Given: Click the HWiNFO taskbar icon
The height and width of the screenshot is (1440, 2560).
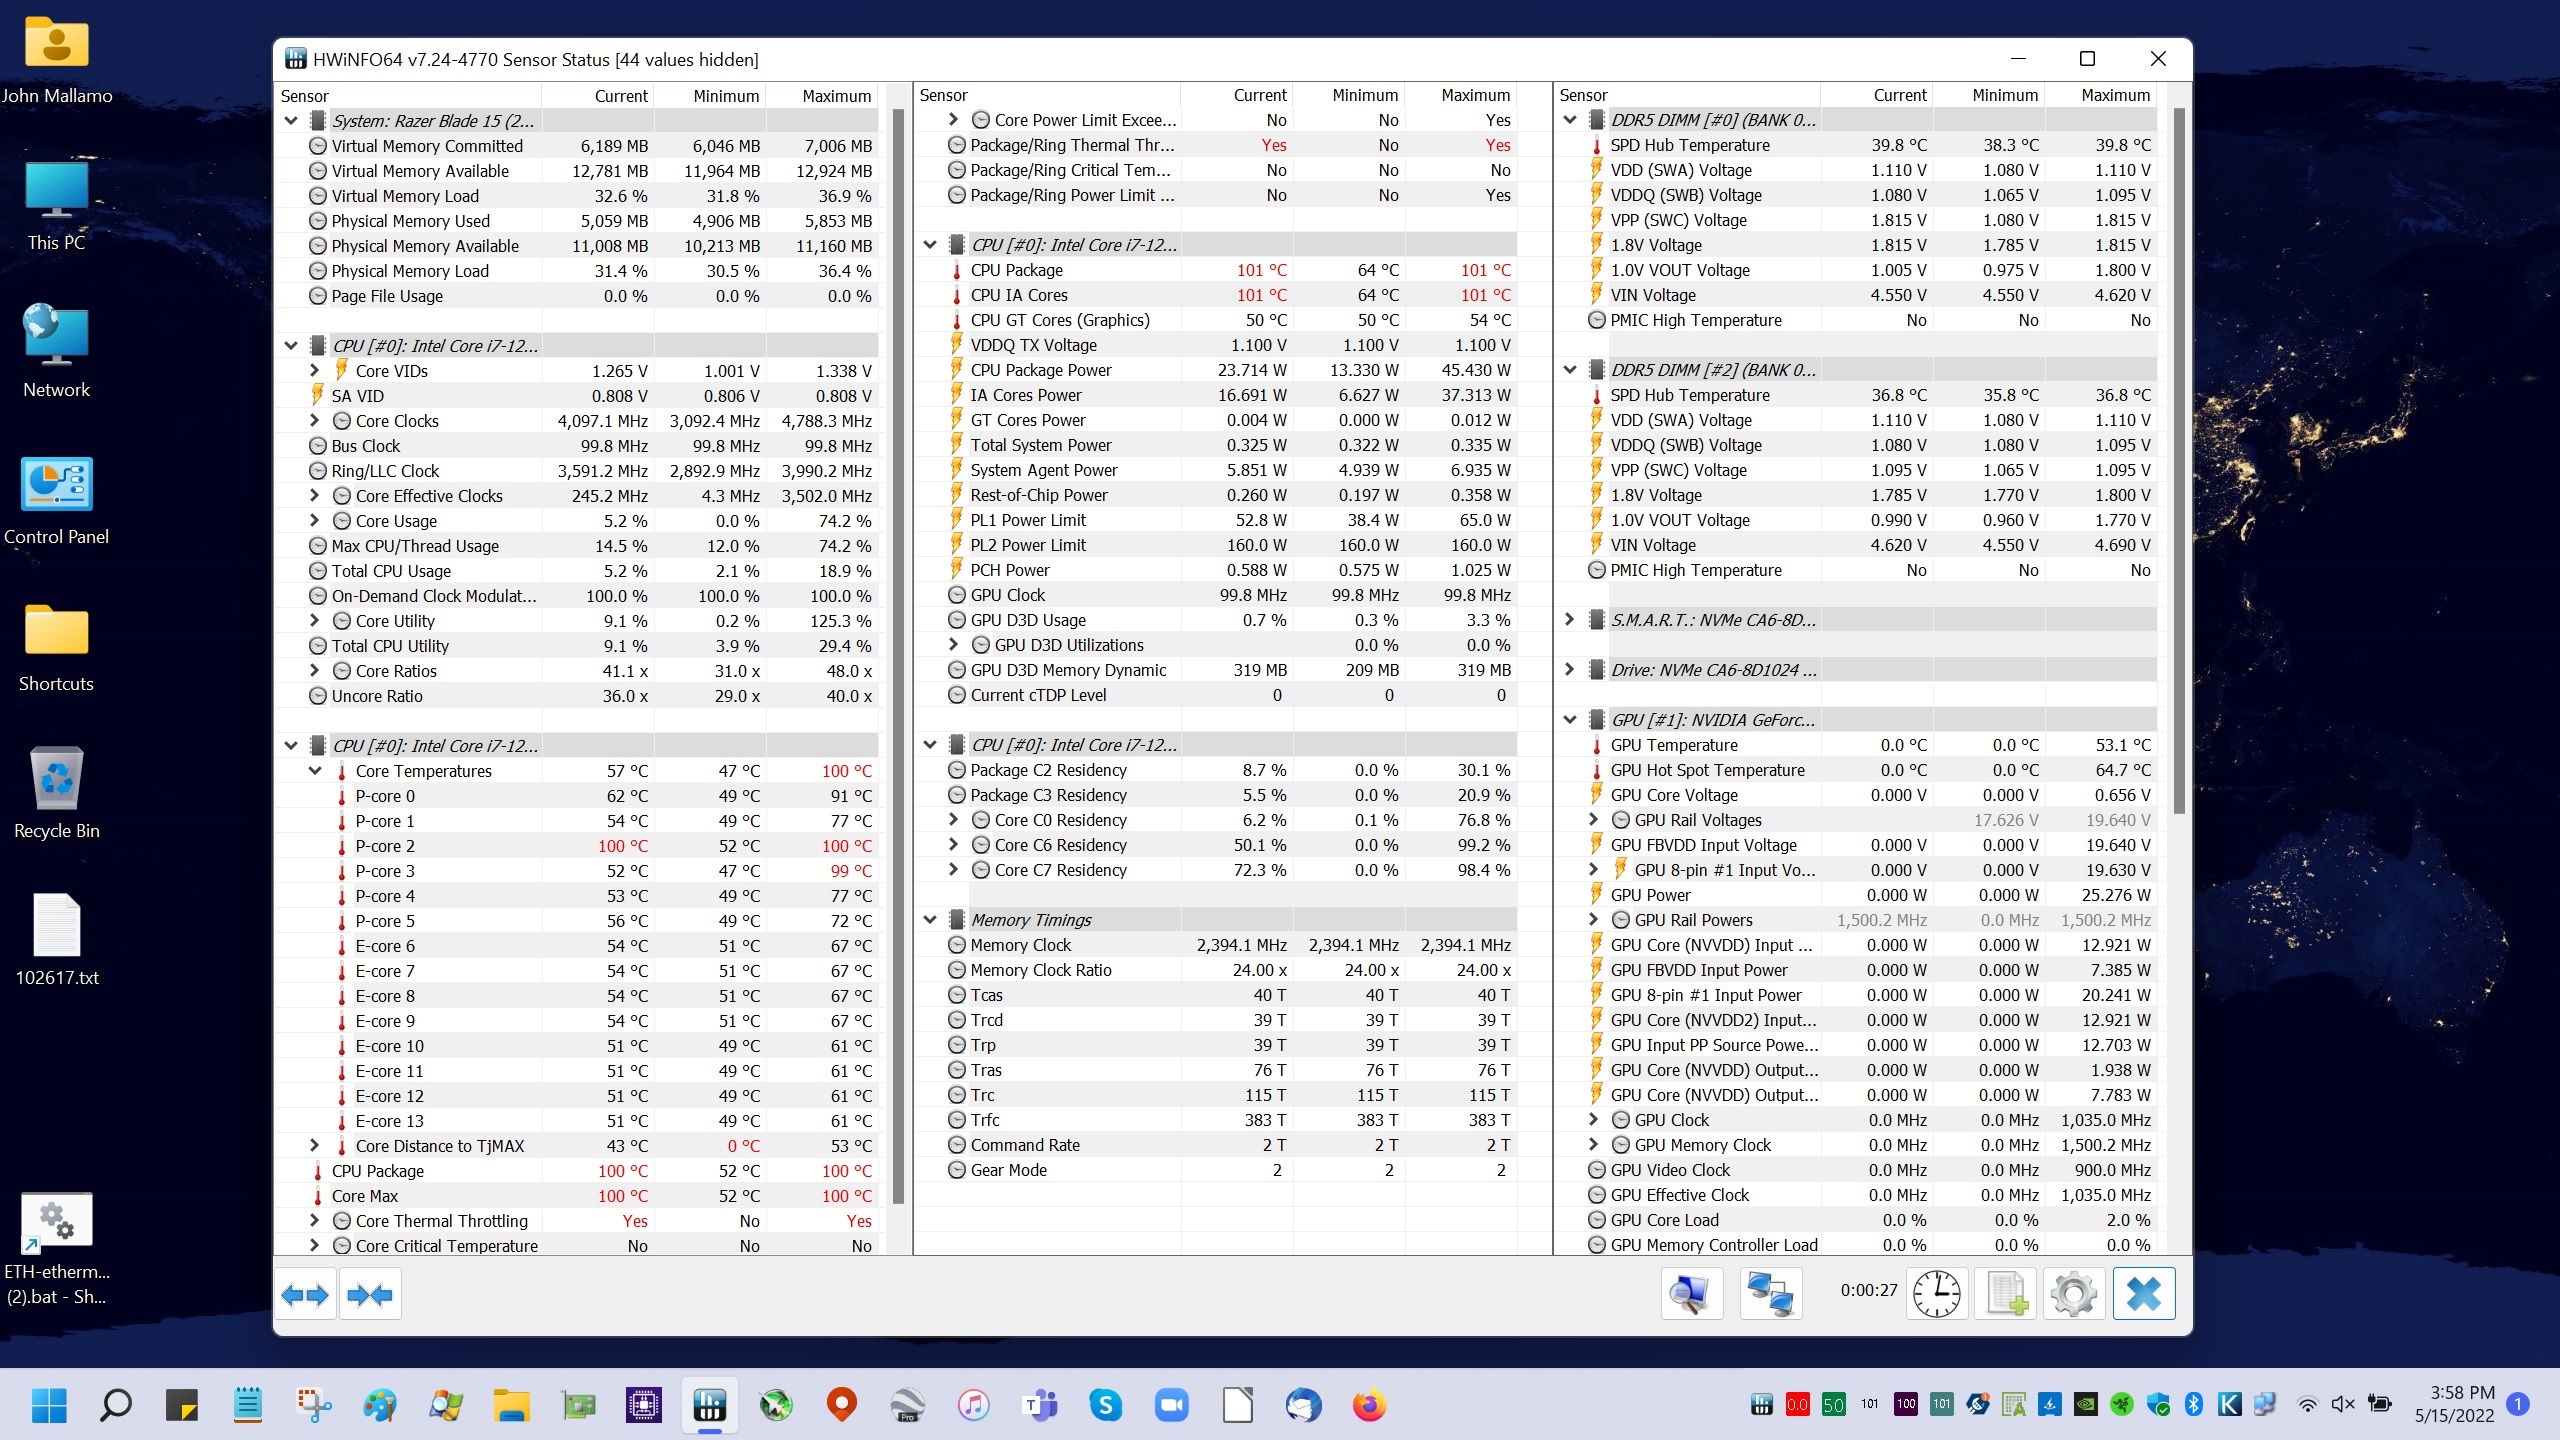Looking at the screenshot, I should (709, 1405).
